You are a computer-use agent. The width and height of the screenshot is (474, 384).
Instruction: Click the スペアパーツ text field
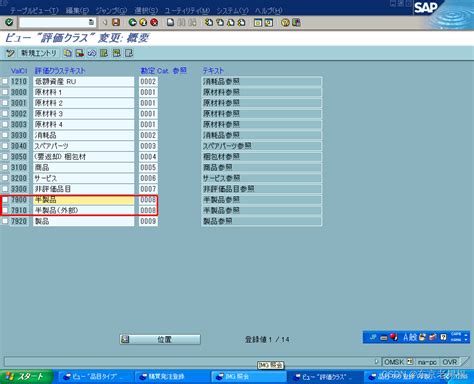pyautogui.click(x=83, y=146)
